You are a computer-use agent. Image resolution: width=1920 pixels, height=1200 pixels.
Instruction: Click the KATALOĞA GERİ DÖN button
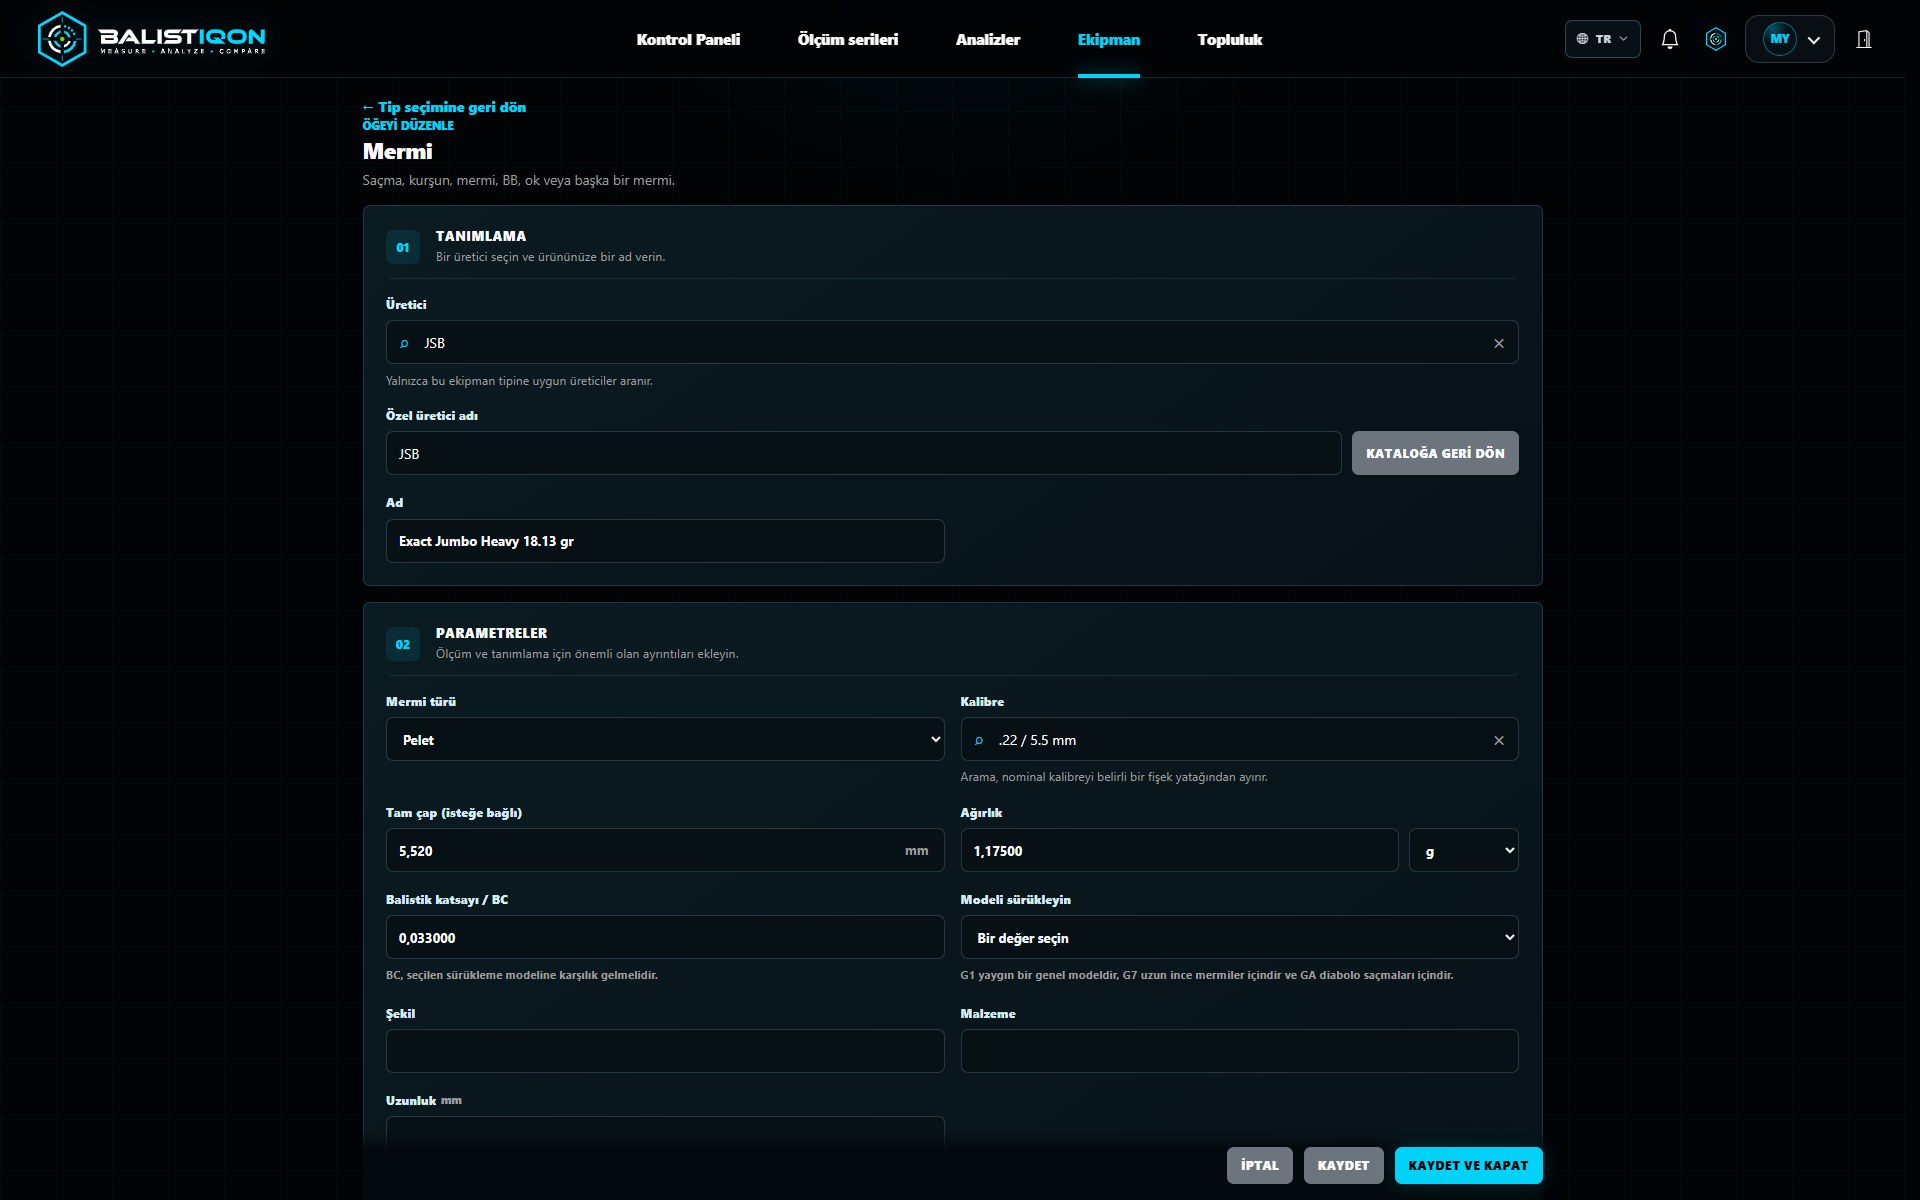(x=1435, y=453)
